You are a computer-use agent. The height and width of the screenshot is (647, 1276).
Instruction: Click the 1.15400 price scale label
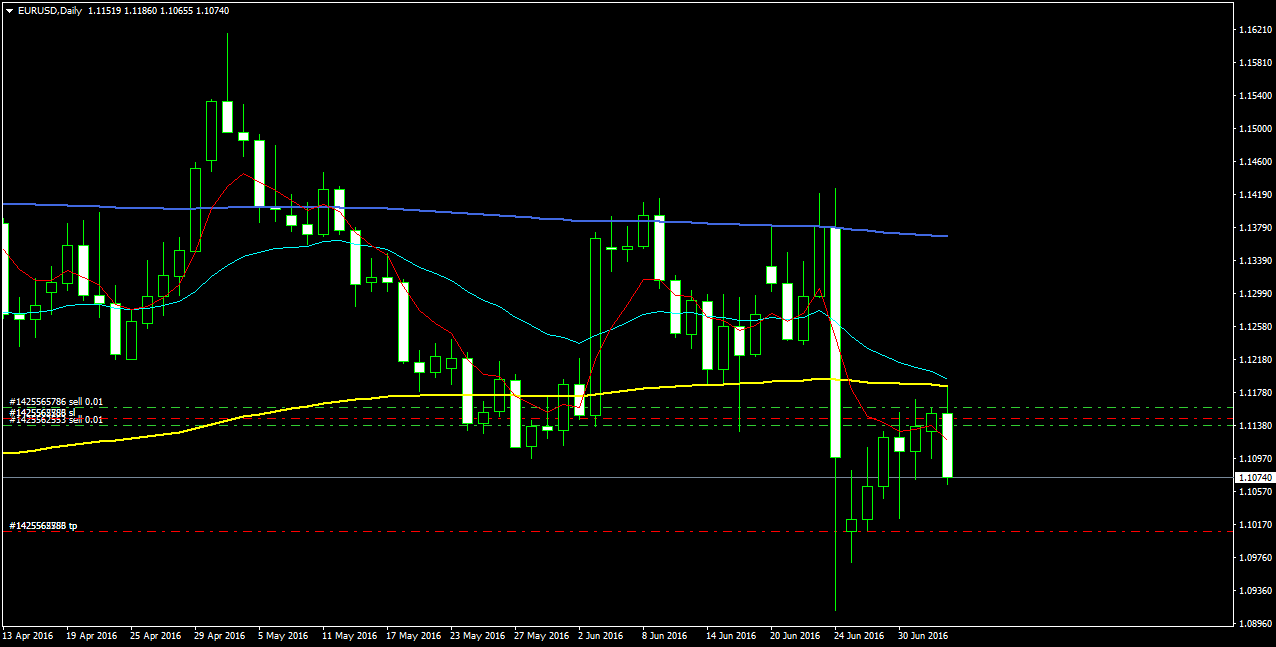[1256, 96]
